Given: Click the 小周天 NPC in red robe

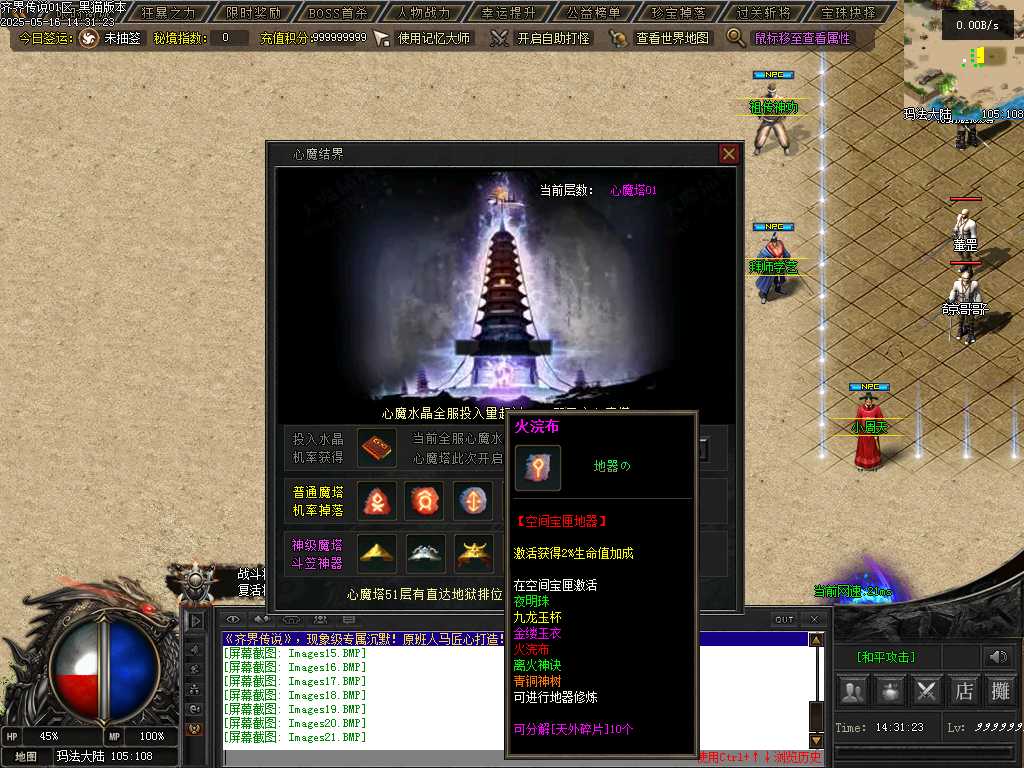Looking at the screenshot, I should pos(869,431).
